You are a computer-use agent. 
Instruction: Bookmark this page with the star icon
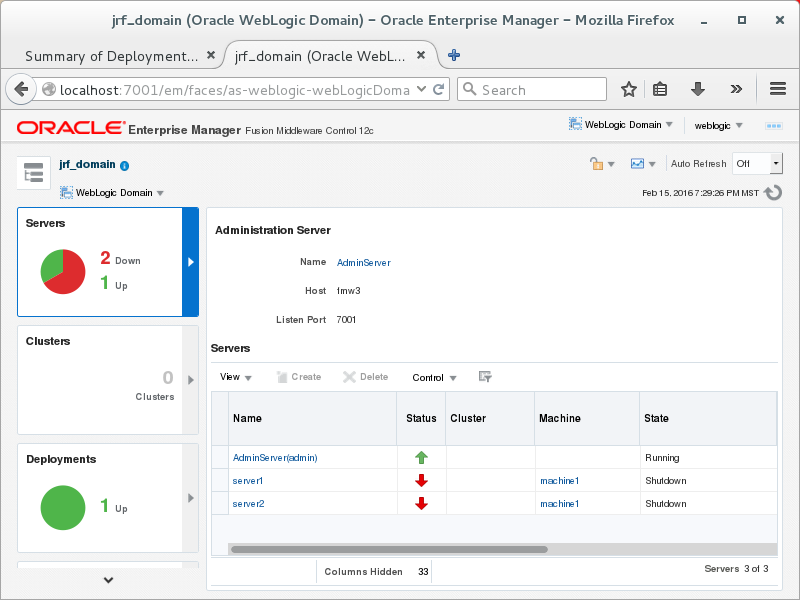[629, 90]
